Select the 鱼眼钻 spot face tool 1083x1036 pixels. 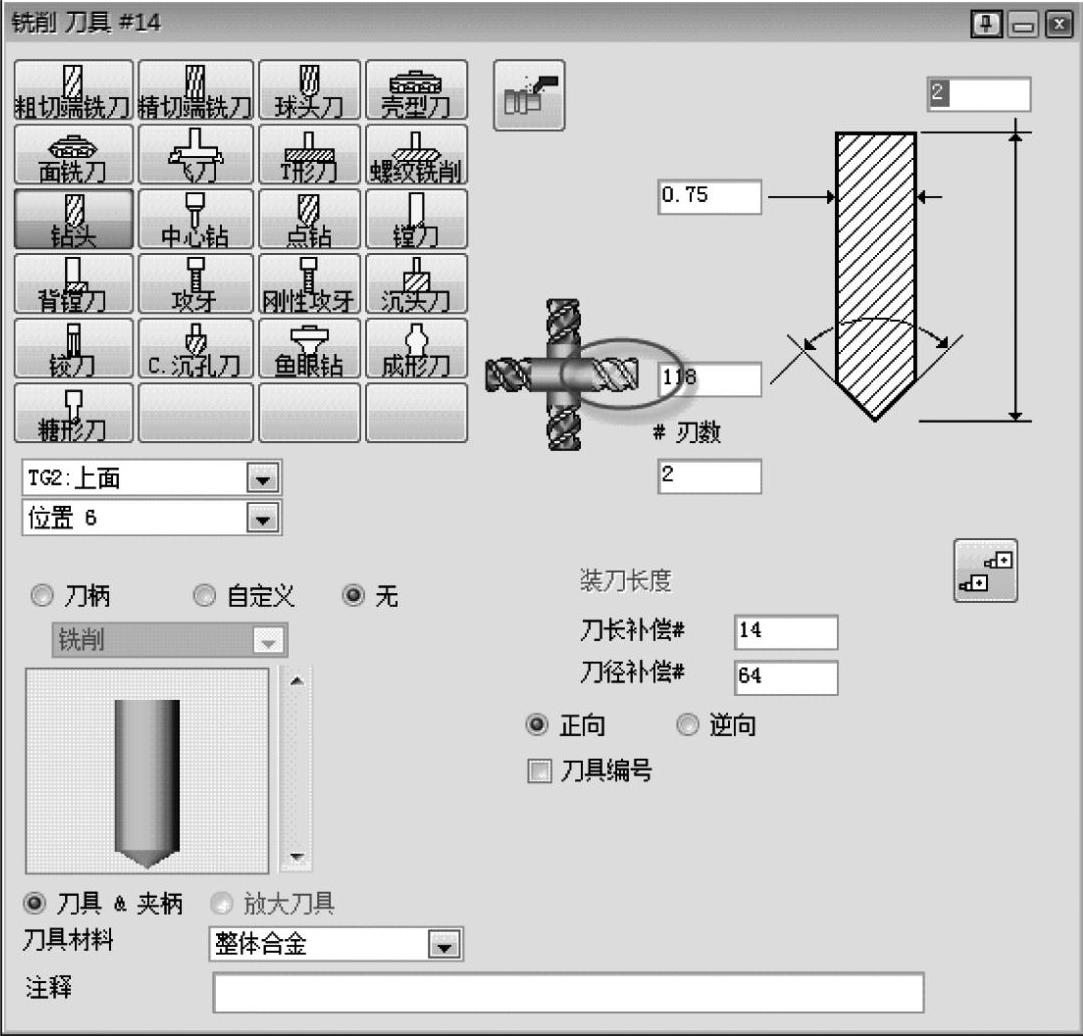(x=309, y=348)
